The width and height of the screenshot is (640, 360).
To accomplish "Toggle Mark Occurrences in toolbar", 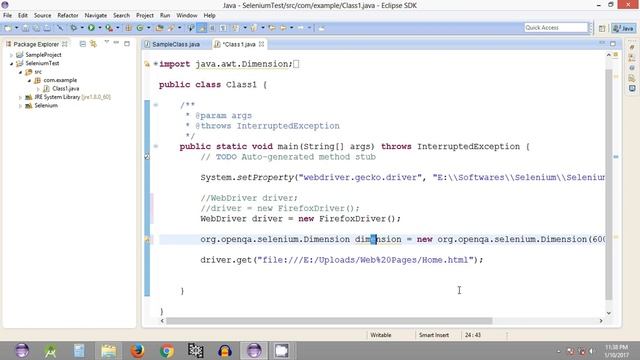I will pyautogui.click(x=202, y=28).
